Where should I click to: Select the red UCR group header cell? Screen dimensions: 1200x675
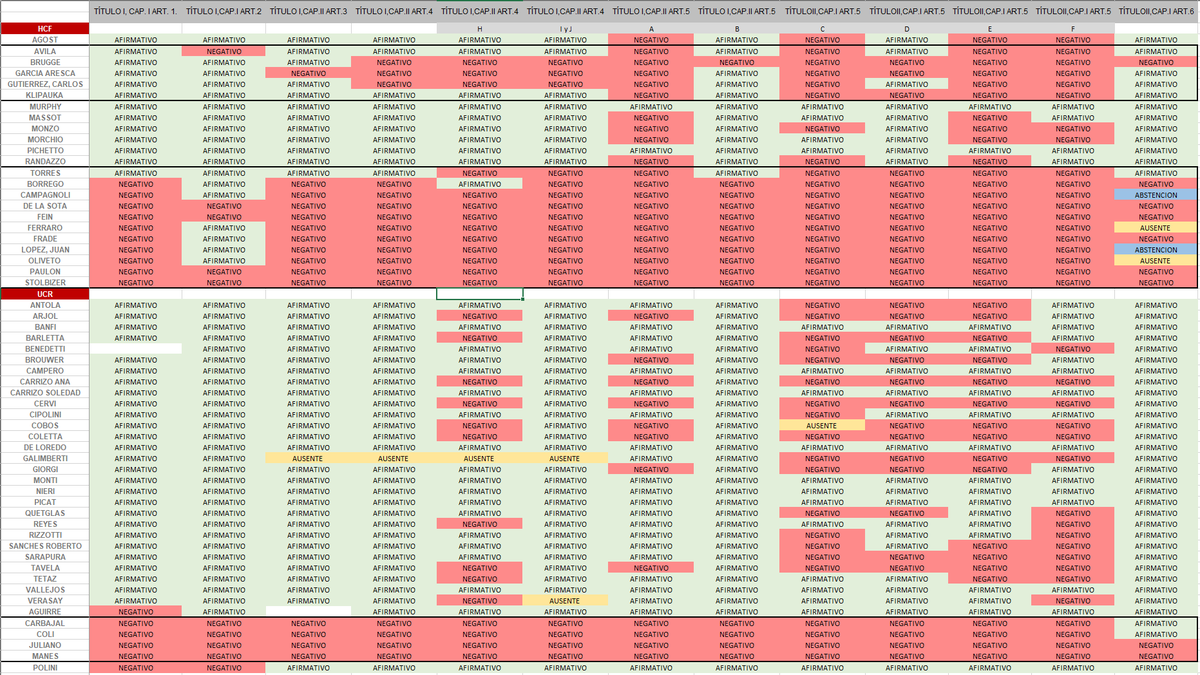[x=45, y=294]
